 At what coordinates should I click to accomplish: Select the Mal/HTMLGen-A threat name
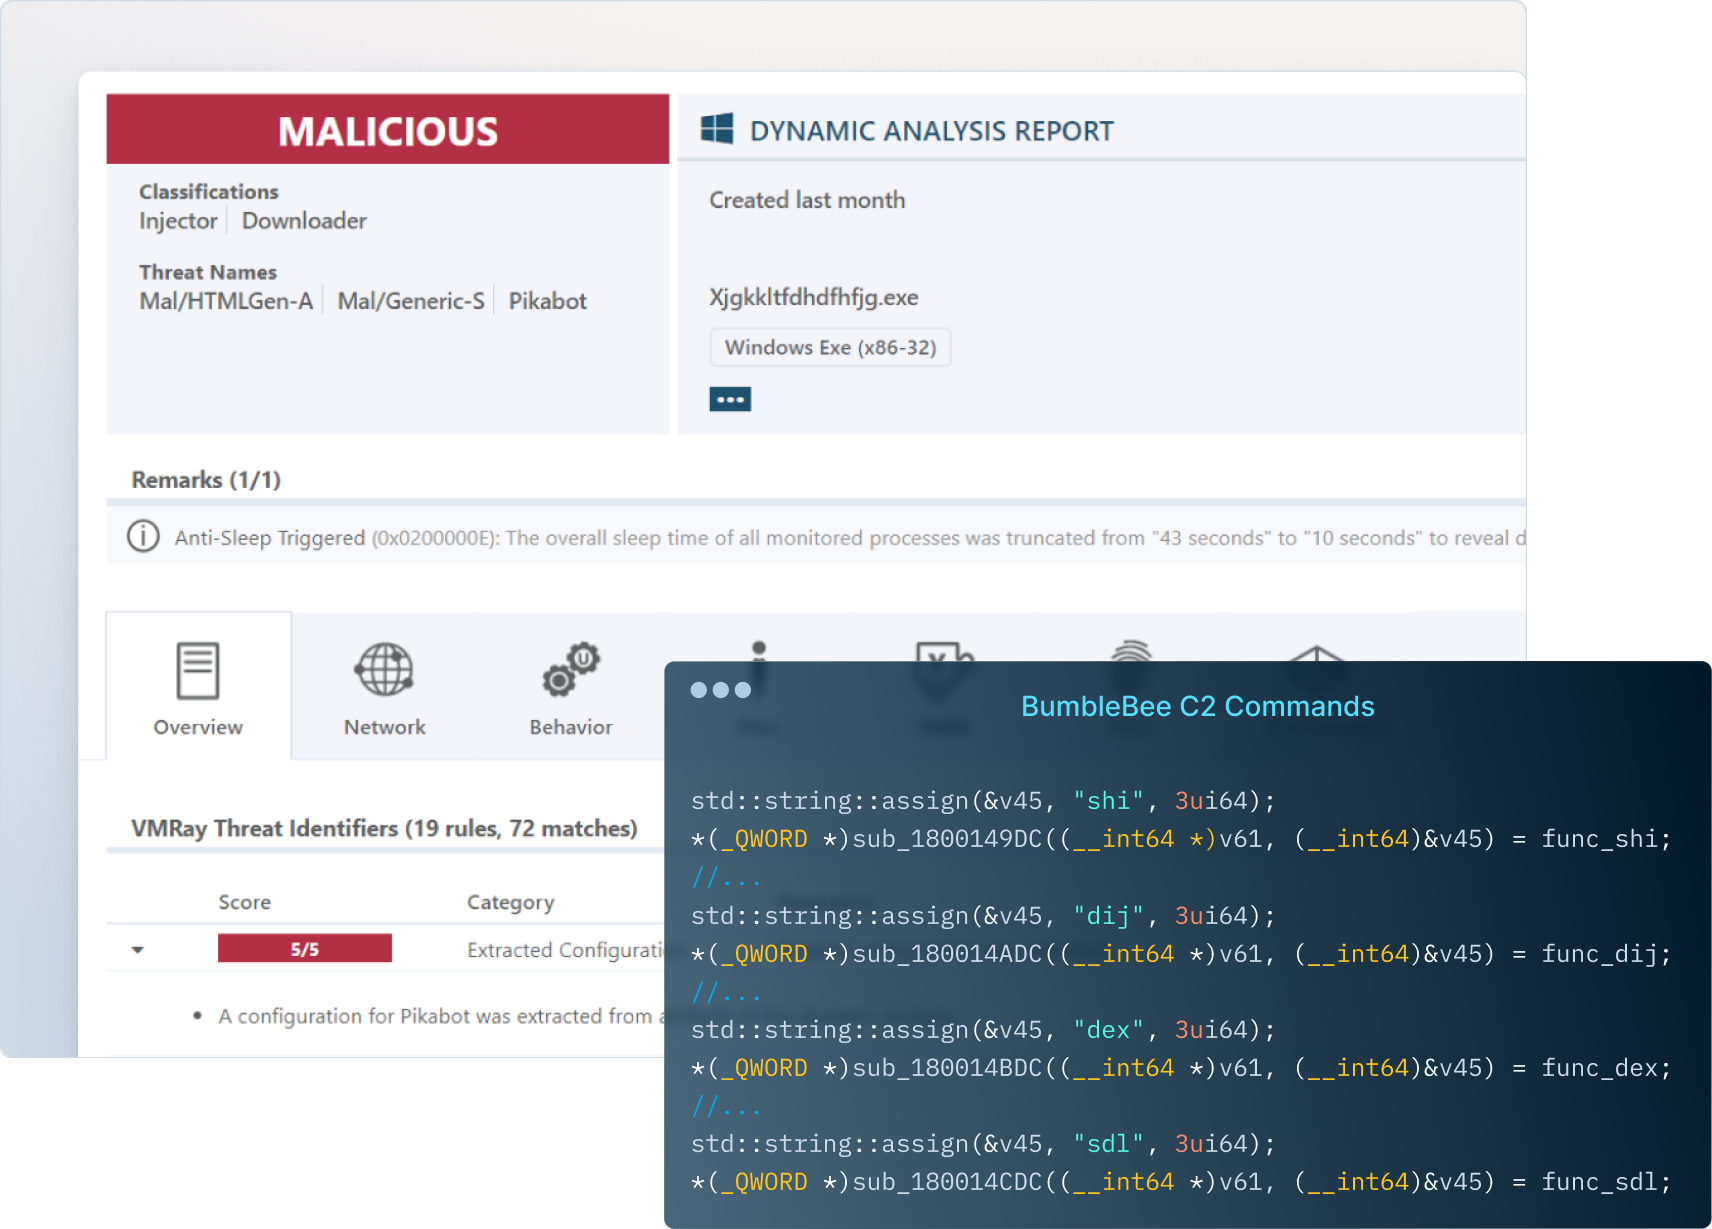[226, 301]
